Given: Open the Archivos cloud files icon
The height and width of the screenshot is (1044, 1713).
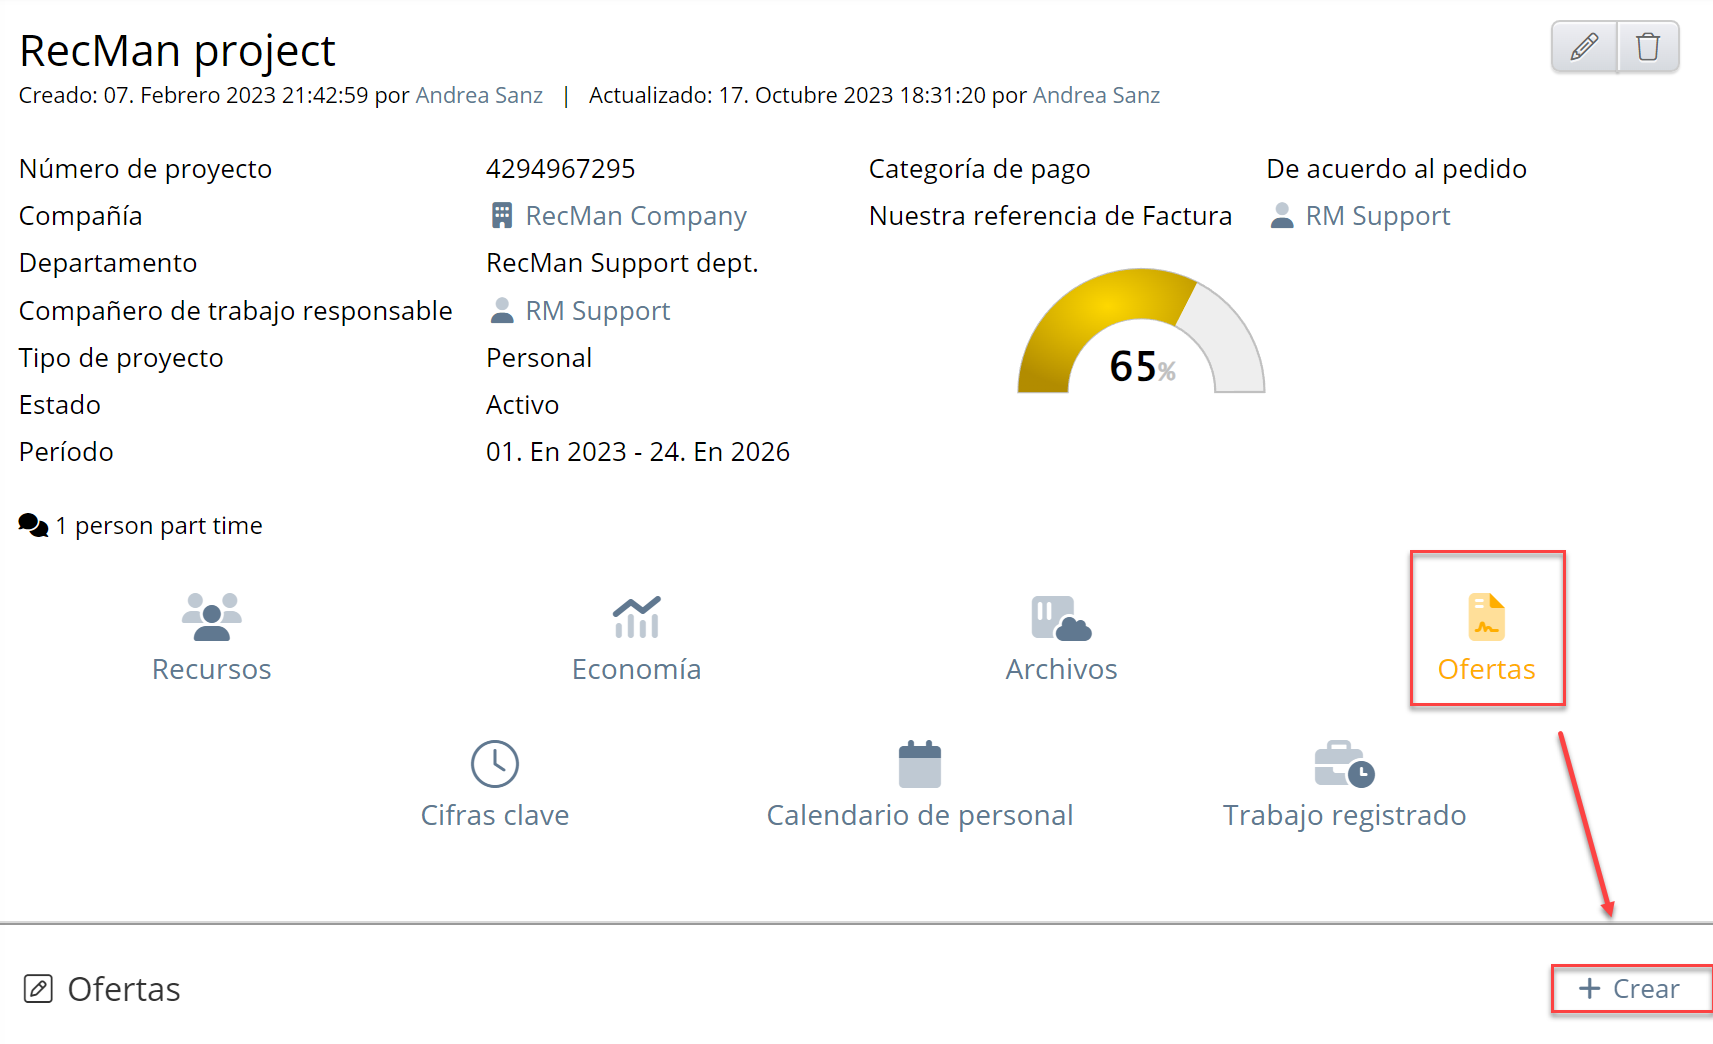Looking at the screenshot, I should [1061, 618].
